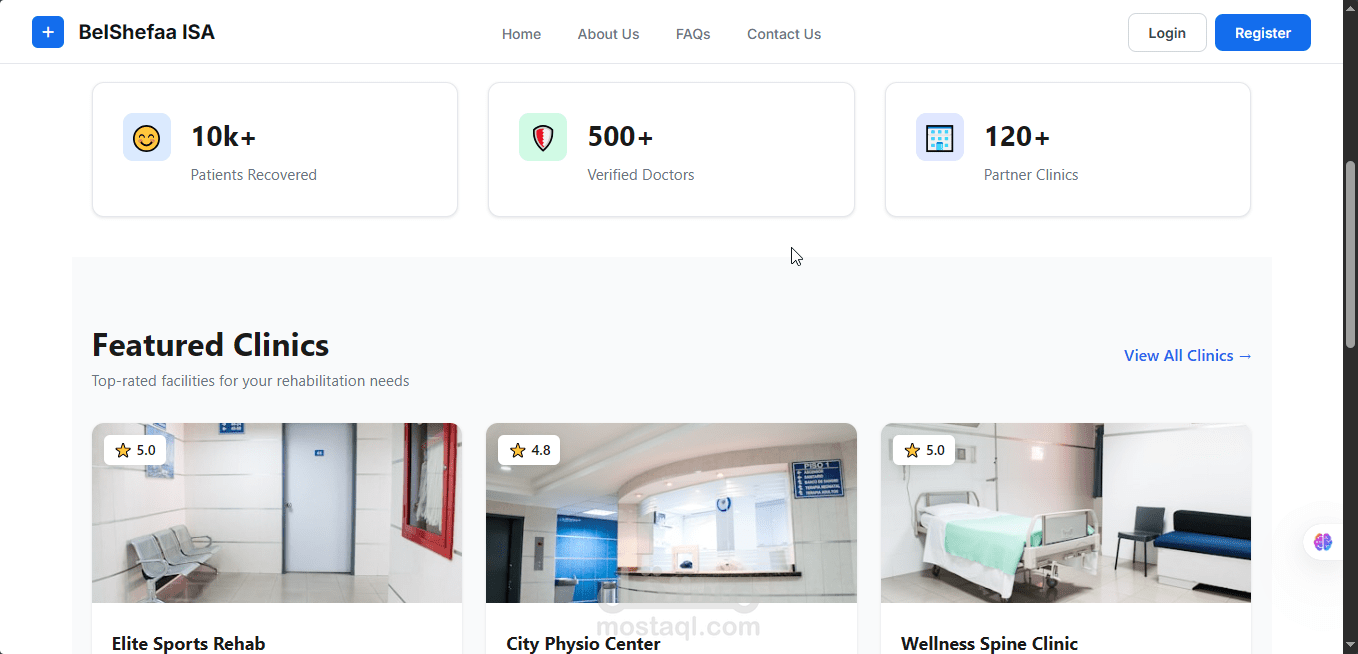Click the blue plus logo icon

[48, 32]
